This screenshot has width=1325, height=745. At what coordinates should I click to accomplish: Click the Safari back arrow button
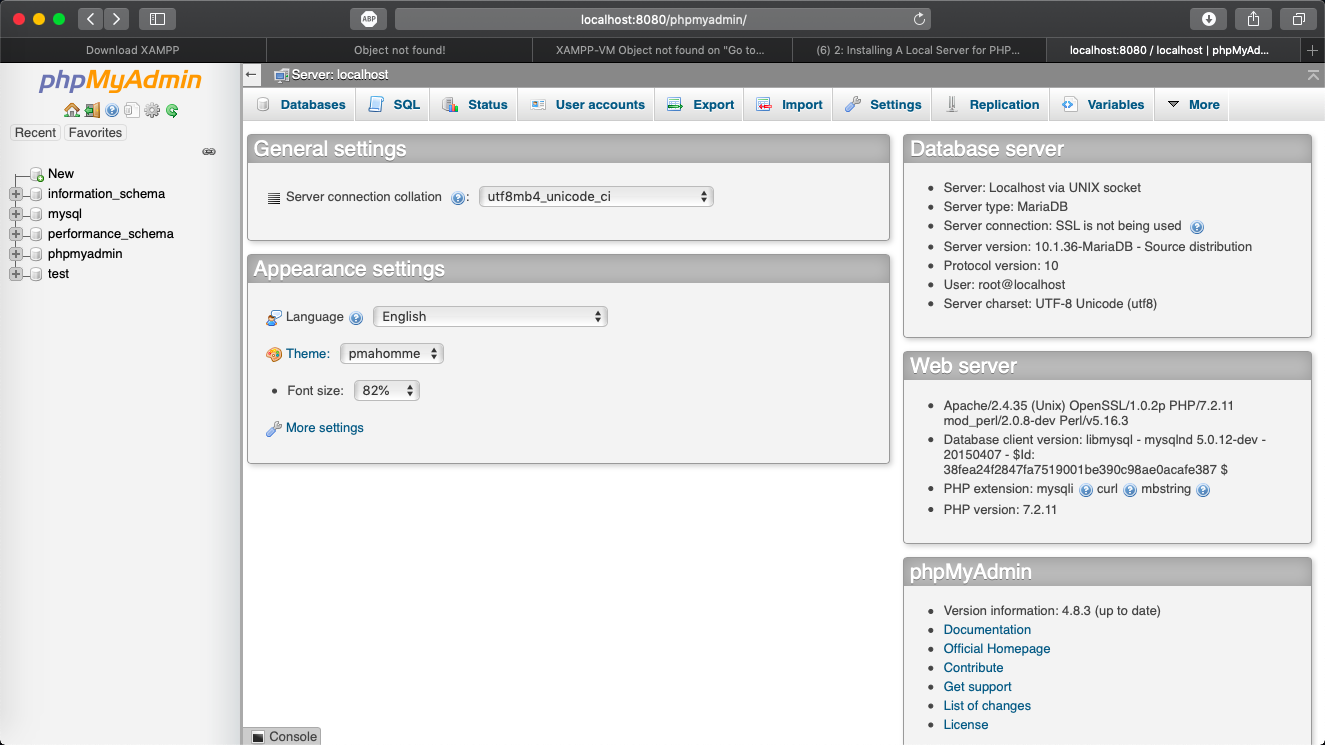click(x=90, y=18)
